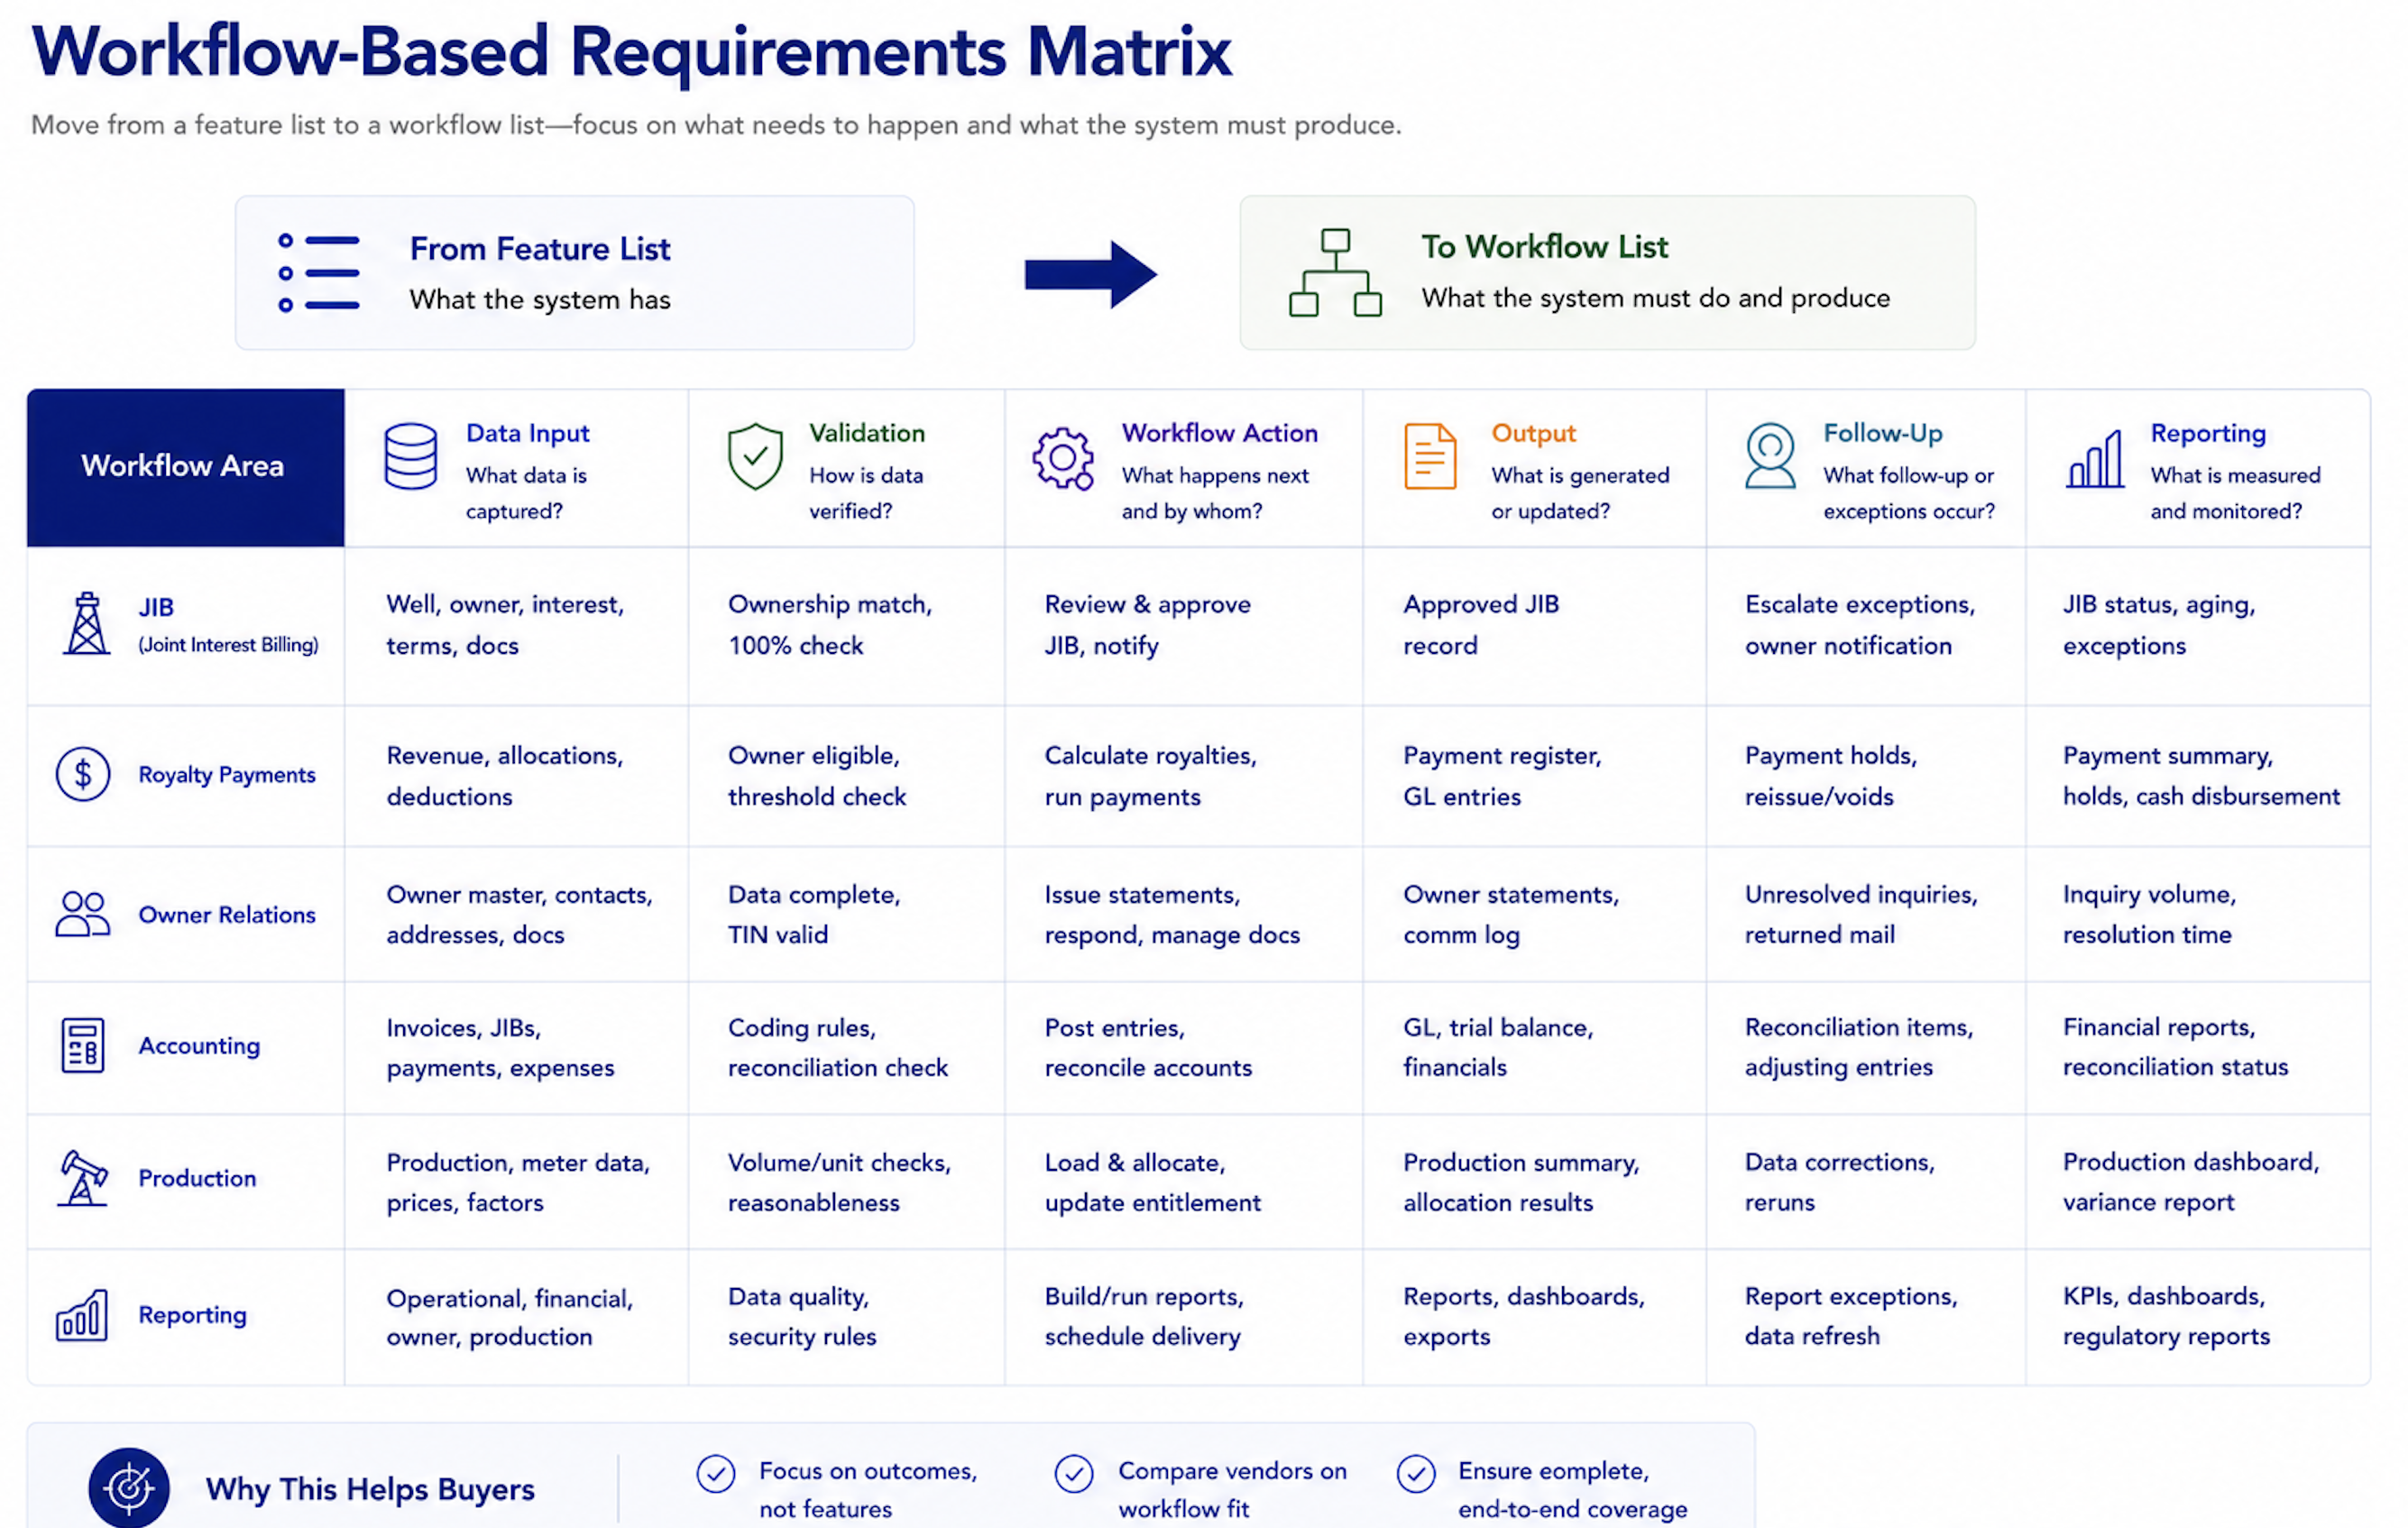This screenshot has width=2408, height=1528.
Task: Select the 'Reporting' row label text
Action: 192,1315
